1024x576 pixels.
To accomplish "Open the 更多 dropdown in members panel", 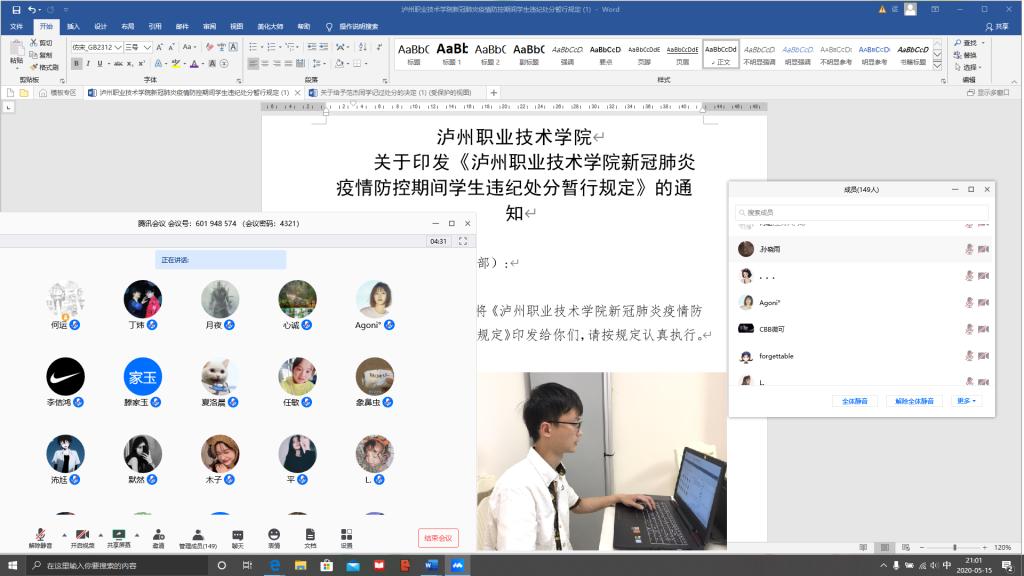I will tap(967, 401).
